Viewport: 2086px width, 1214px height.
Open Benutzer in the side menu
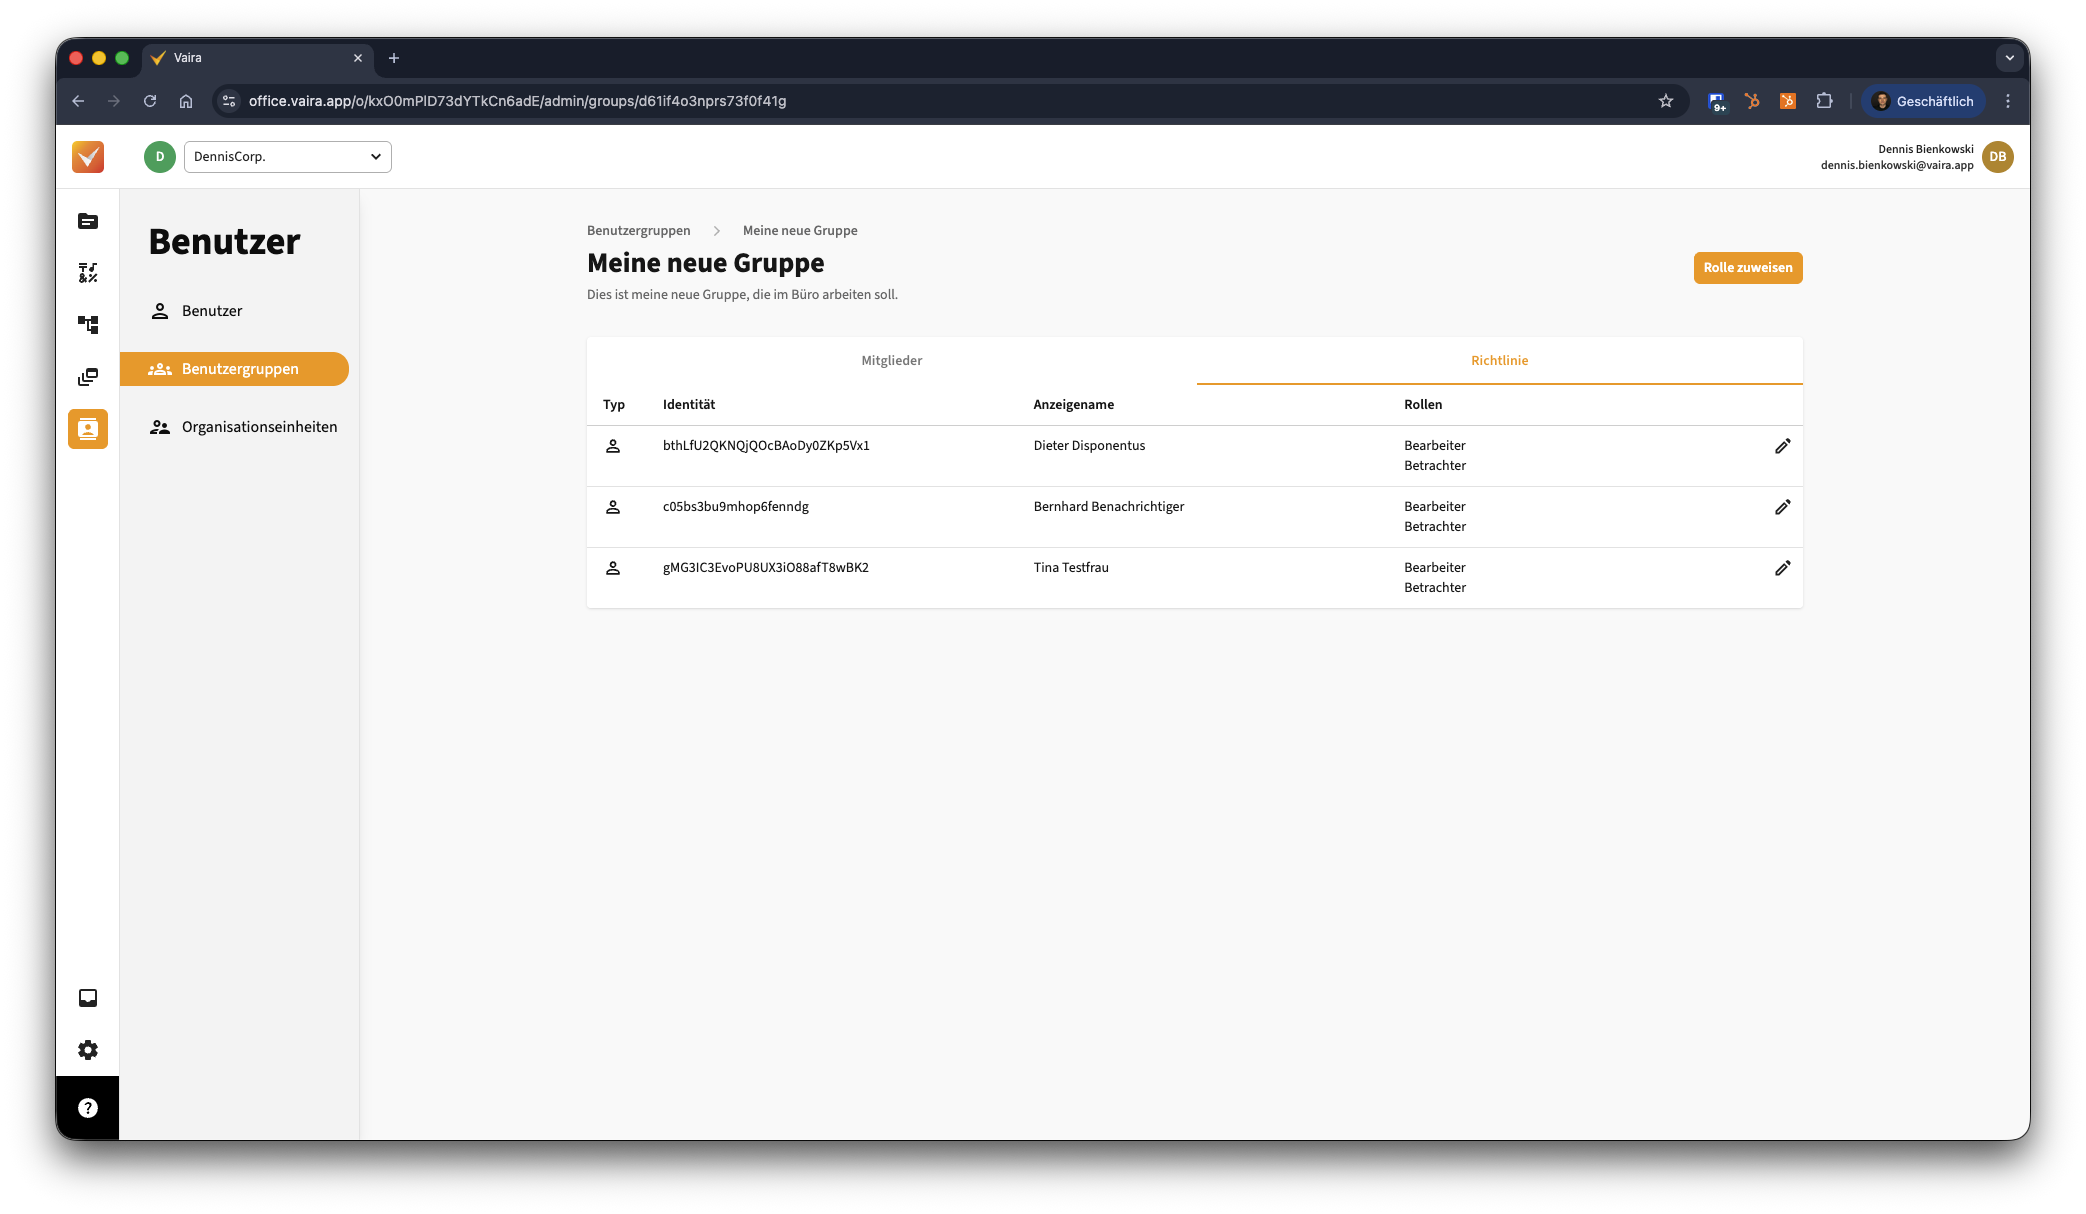[x=212, y=311]
